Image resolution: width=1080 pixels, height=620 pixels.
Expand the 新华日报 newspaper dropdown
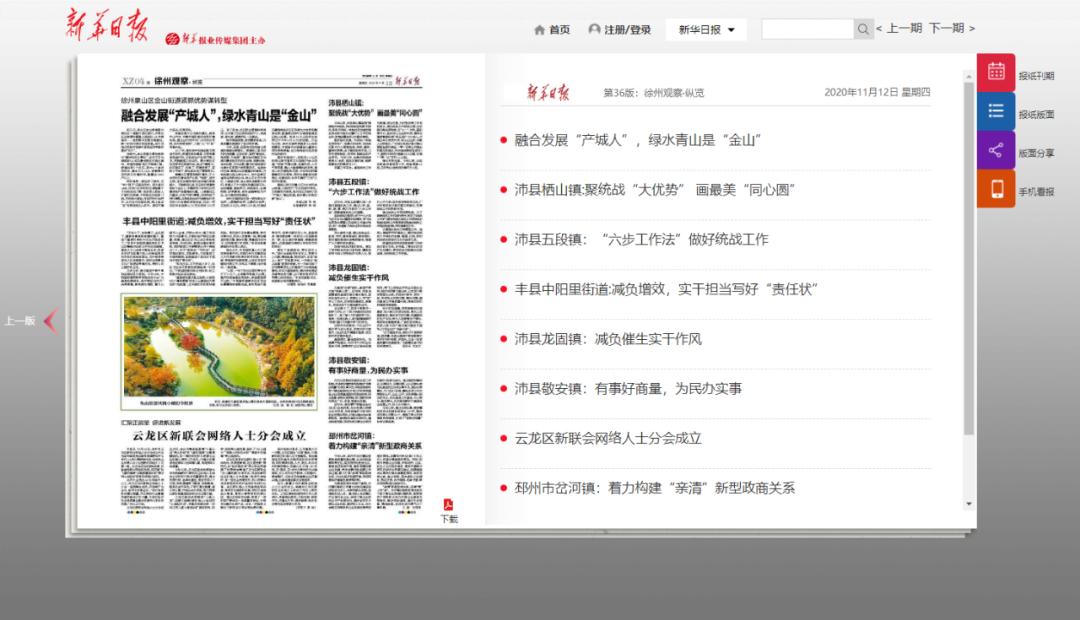(x=712, y=30)
